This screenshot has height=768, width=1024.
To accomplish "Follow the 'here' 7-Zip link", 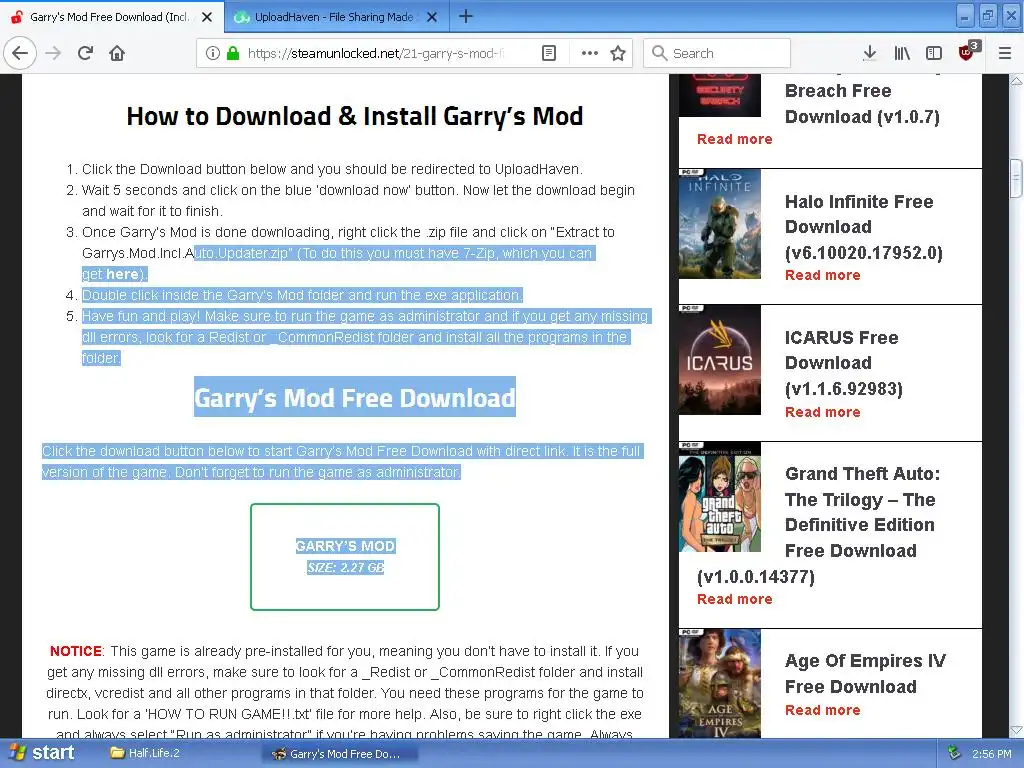I will (x=122, y=274).
